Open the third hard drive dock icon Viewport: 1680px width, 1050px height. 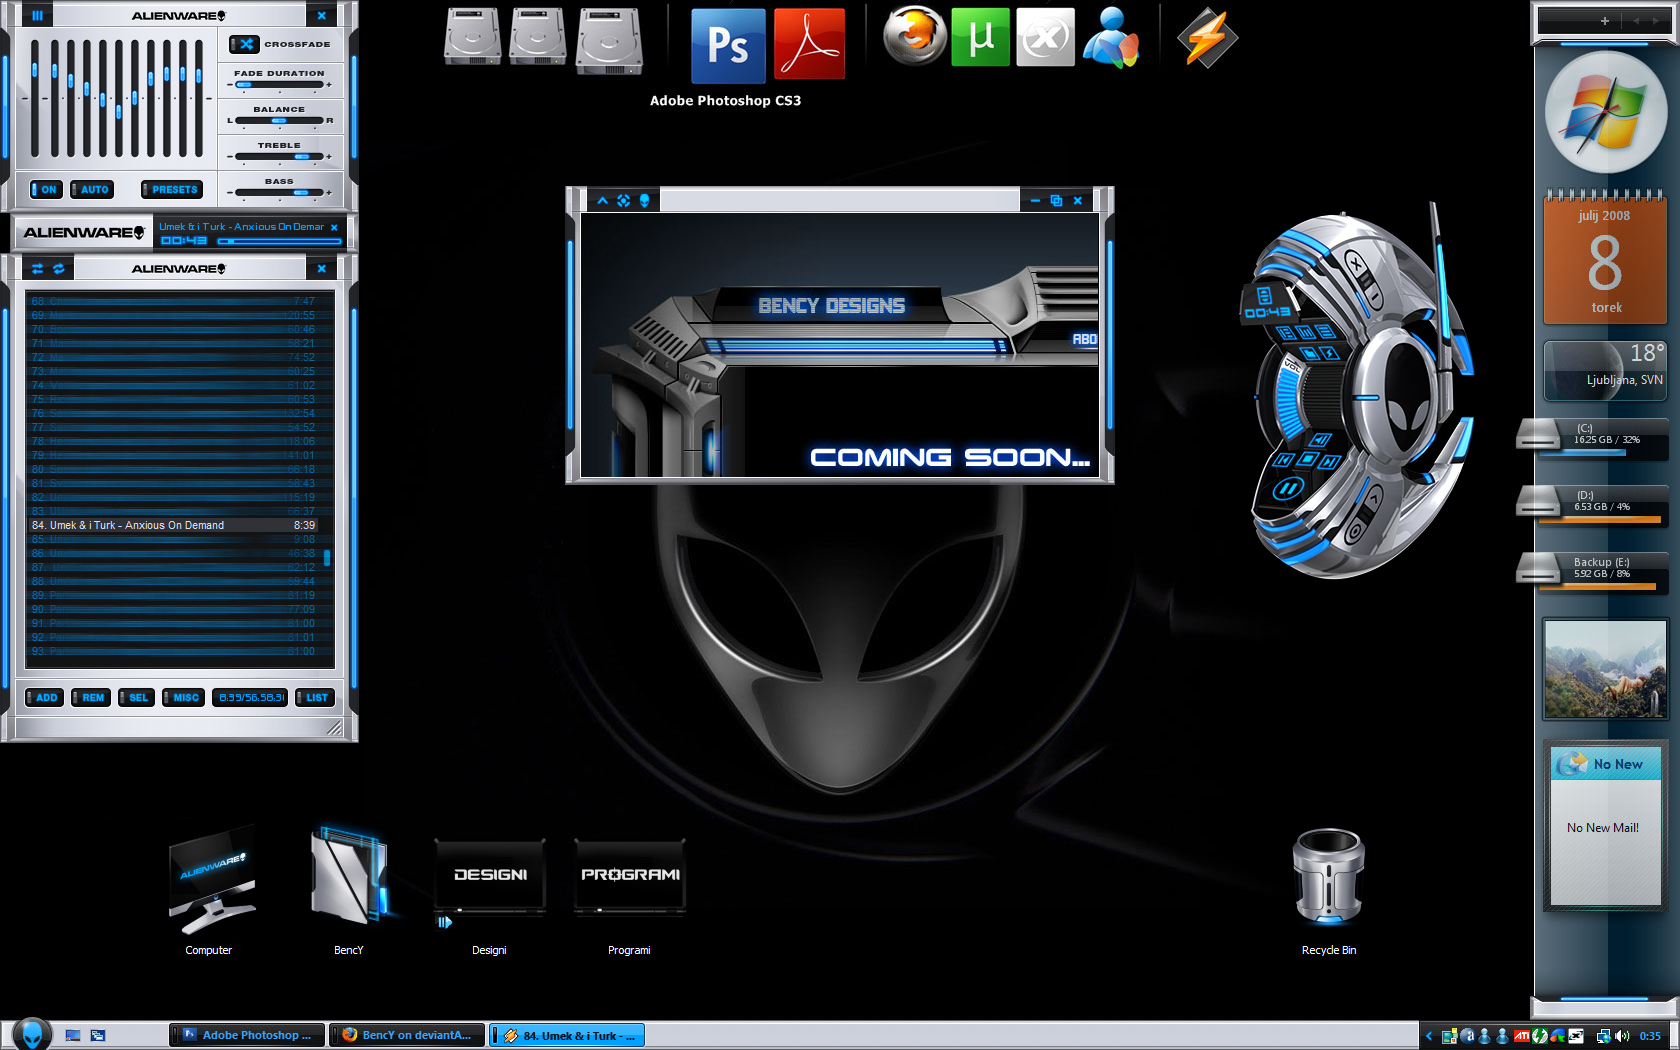tap(609, 42)
